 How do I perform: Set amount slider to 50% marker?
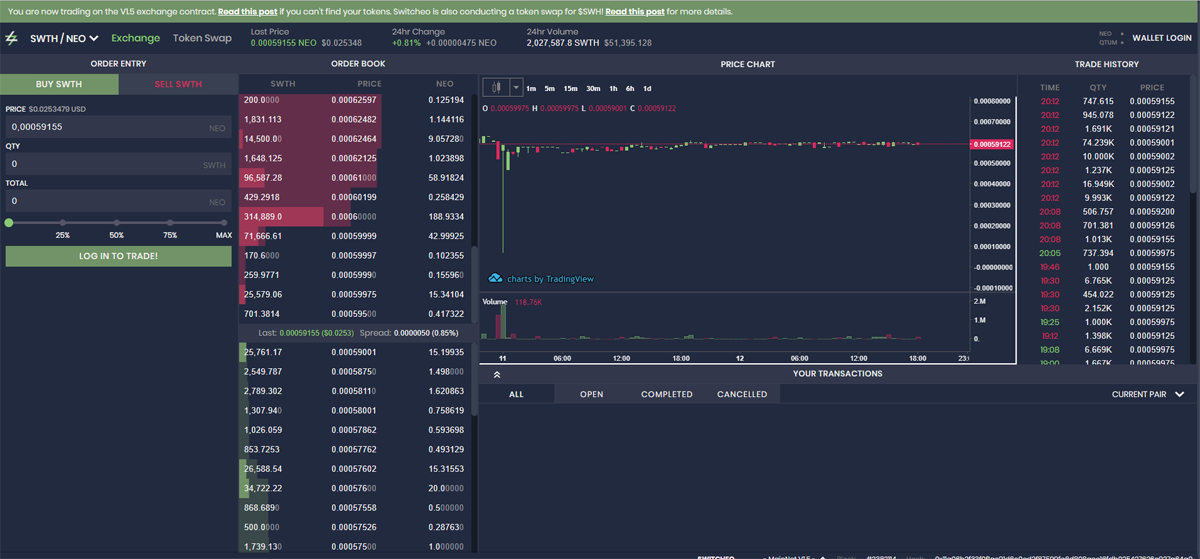click(x=116, y=223)
